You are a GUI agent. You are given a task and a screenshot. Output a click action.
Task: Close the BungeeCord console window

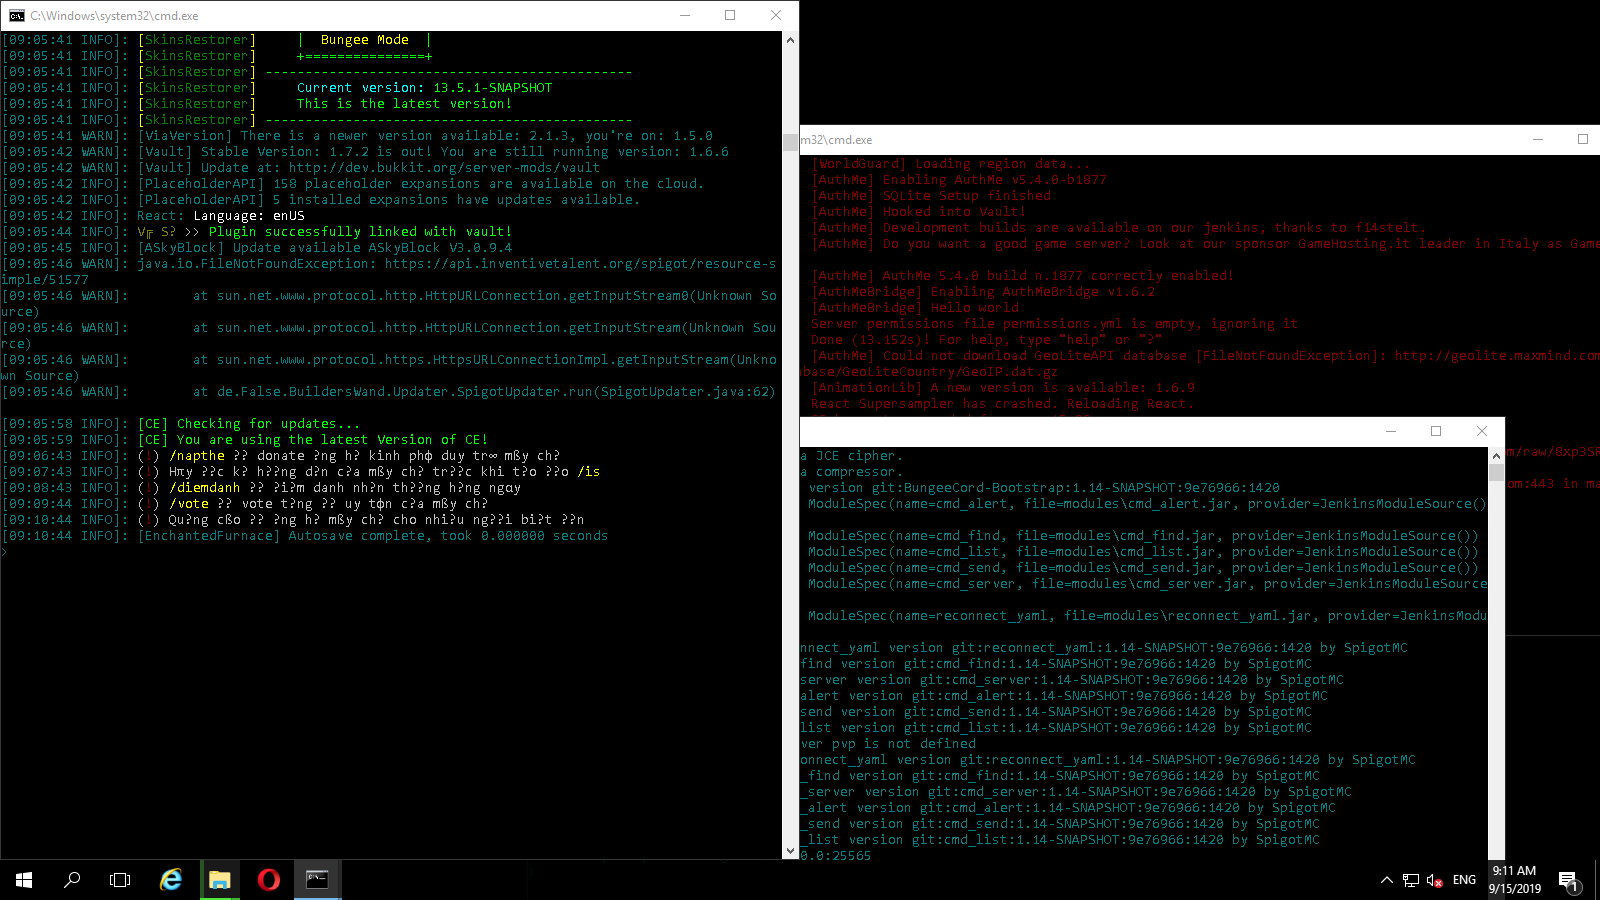point(1482,431)
